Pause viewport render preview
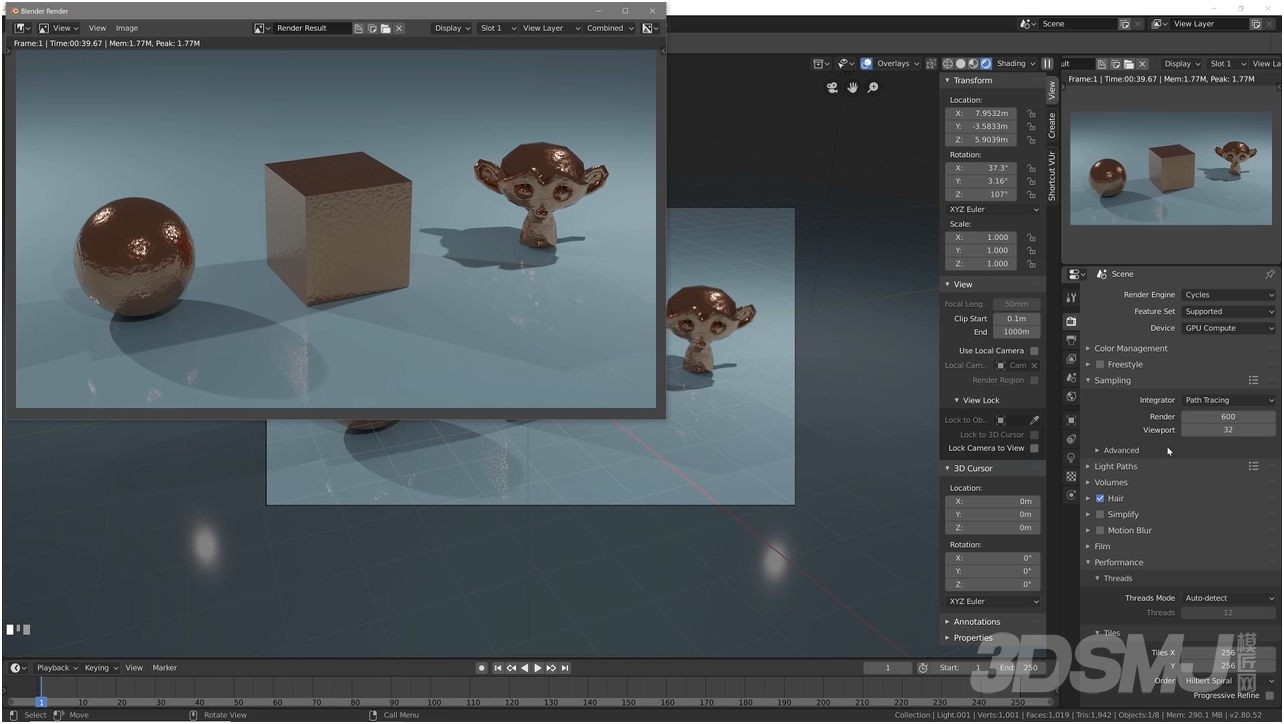Image resolution: width=1284 pixels, height=724 pixels. click(x=1047, y=64)
